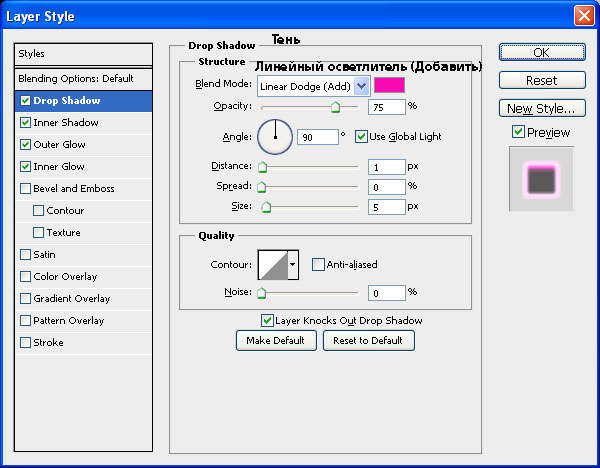Select the Drop Shadow row label
Viewport: 600px width, 468px height.
coord(67,101)
